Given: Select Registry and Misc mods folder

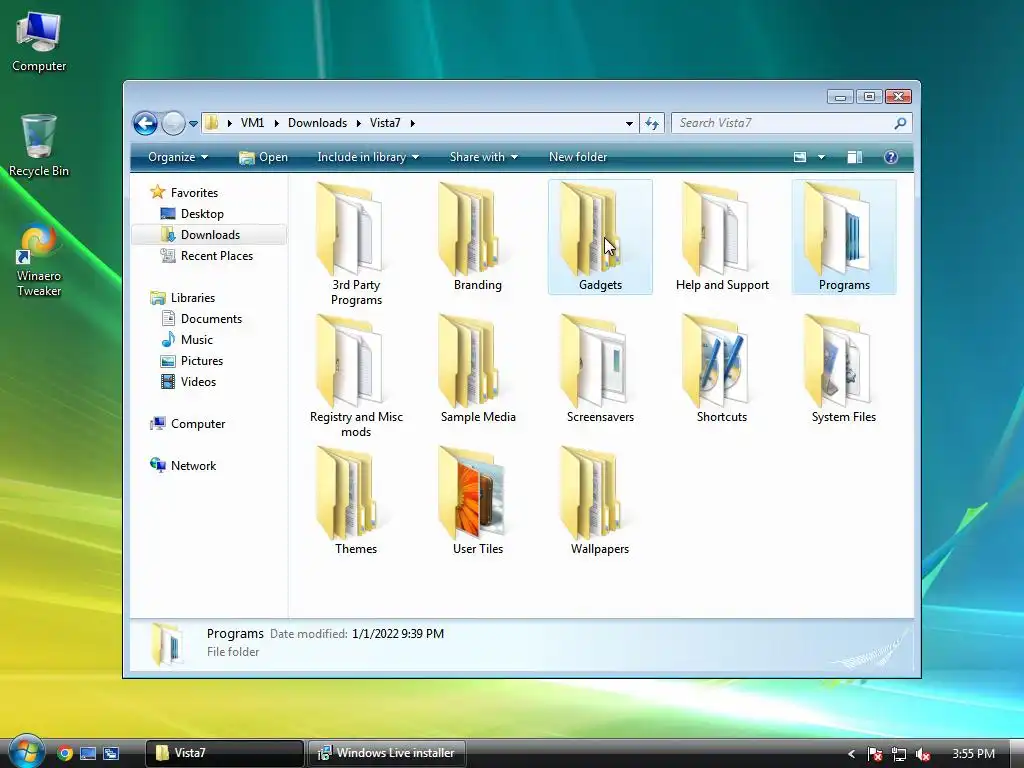Looking at the screenshot, I should pyautogui.click(x=356, y=376).
